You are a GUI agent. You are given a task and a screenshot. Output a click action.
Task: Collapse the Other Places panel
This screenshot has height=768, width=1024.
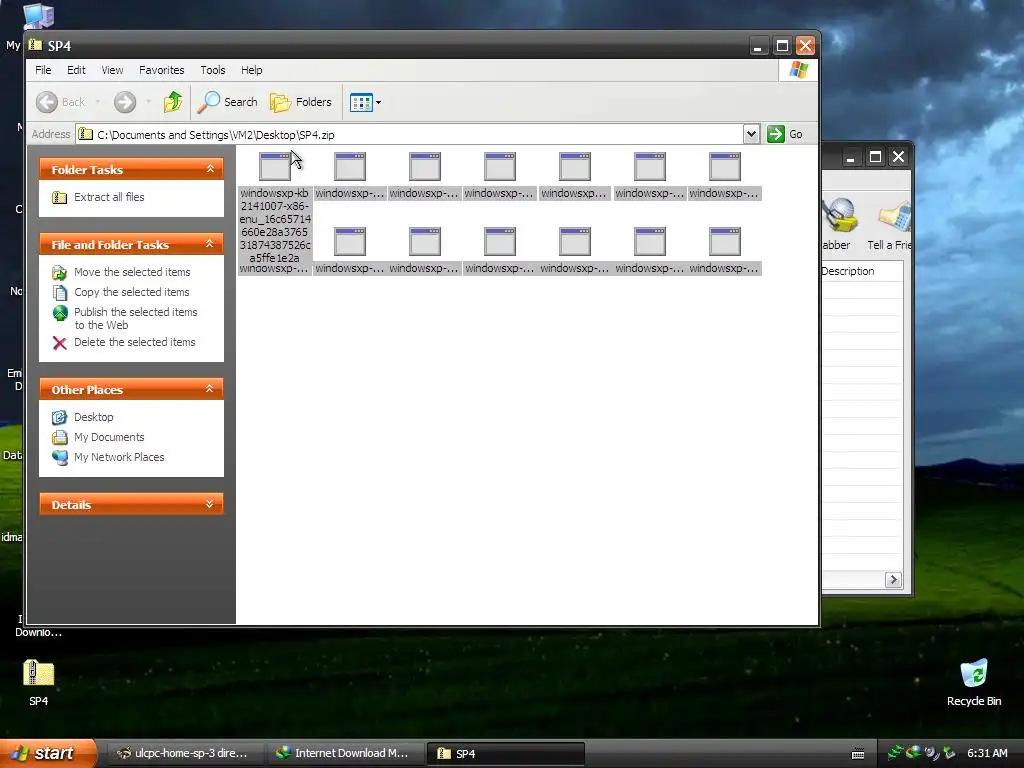[210, 389]
